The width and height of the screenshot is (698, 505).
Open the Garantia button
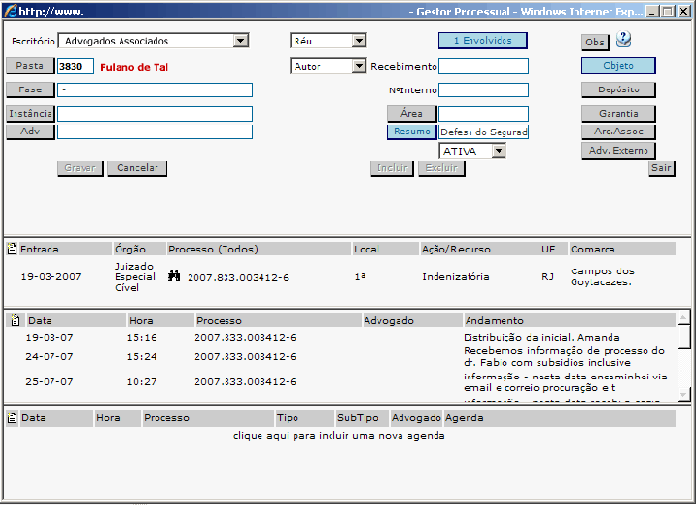618,113
